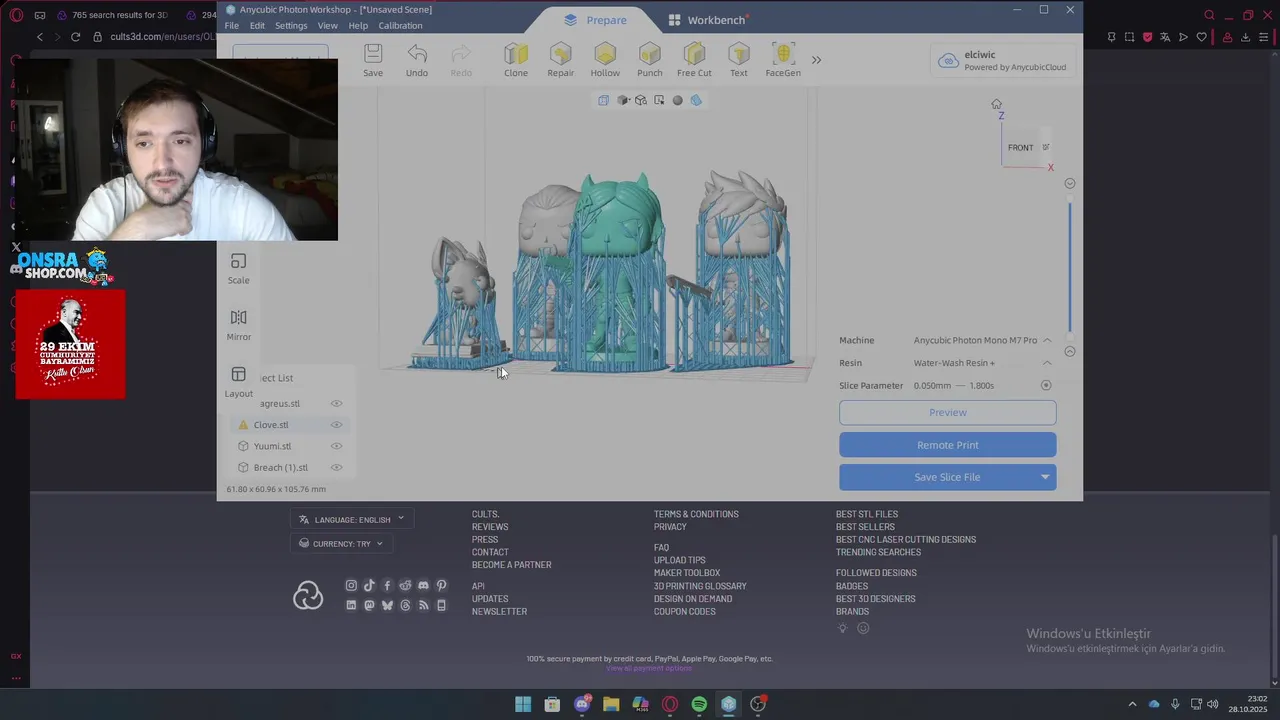Viewport: 1280px width, 720px height.
Task: Select Breach (1).stl in the object list
Action: [x=281, y=467]
